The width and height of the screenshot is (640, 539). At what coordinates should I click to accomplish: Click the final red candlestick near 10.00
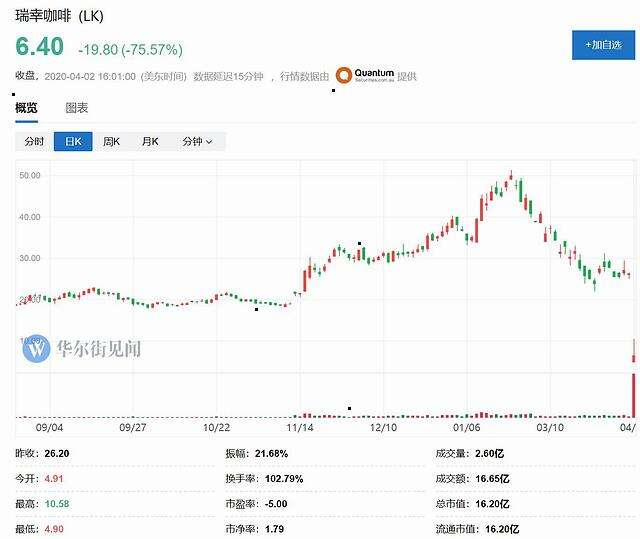[x=634, y=352]
